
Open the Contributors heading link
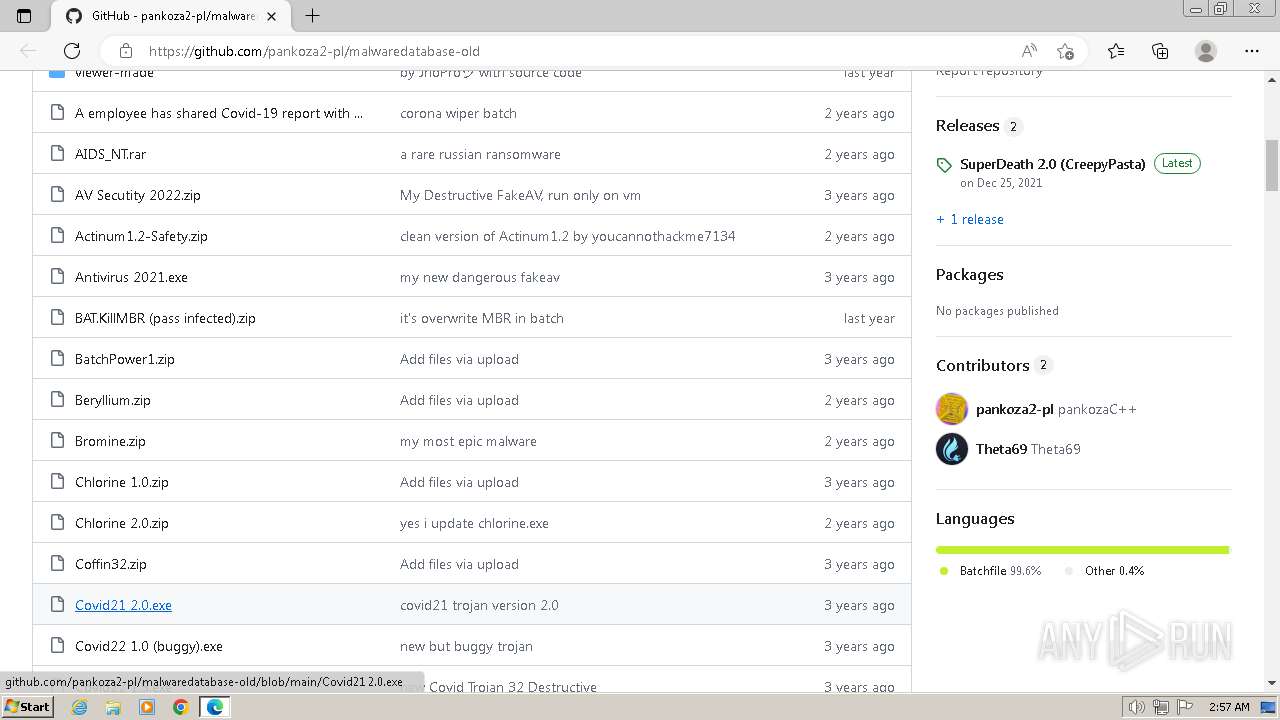pyautogui.click(x=982, y=366)
